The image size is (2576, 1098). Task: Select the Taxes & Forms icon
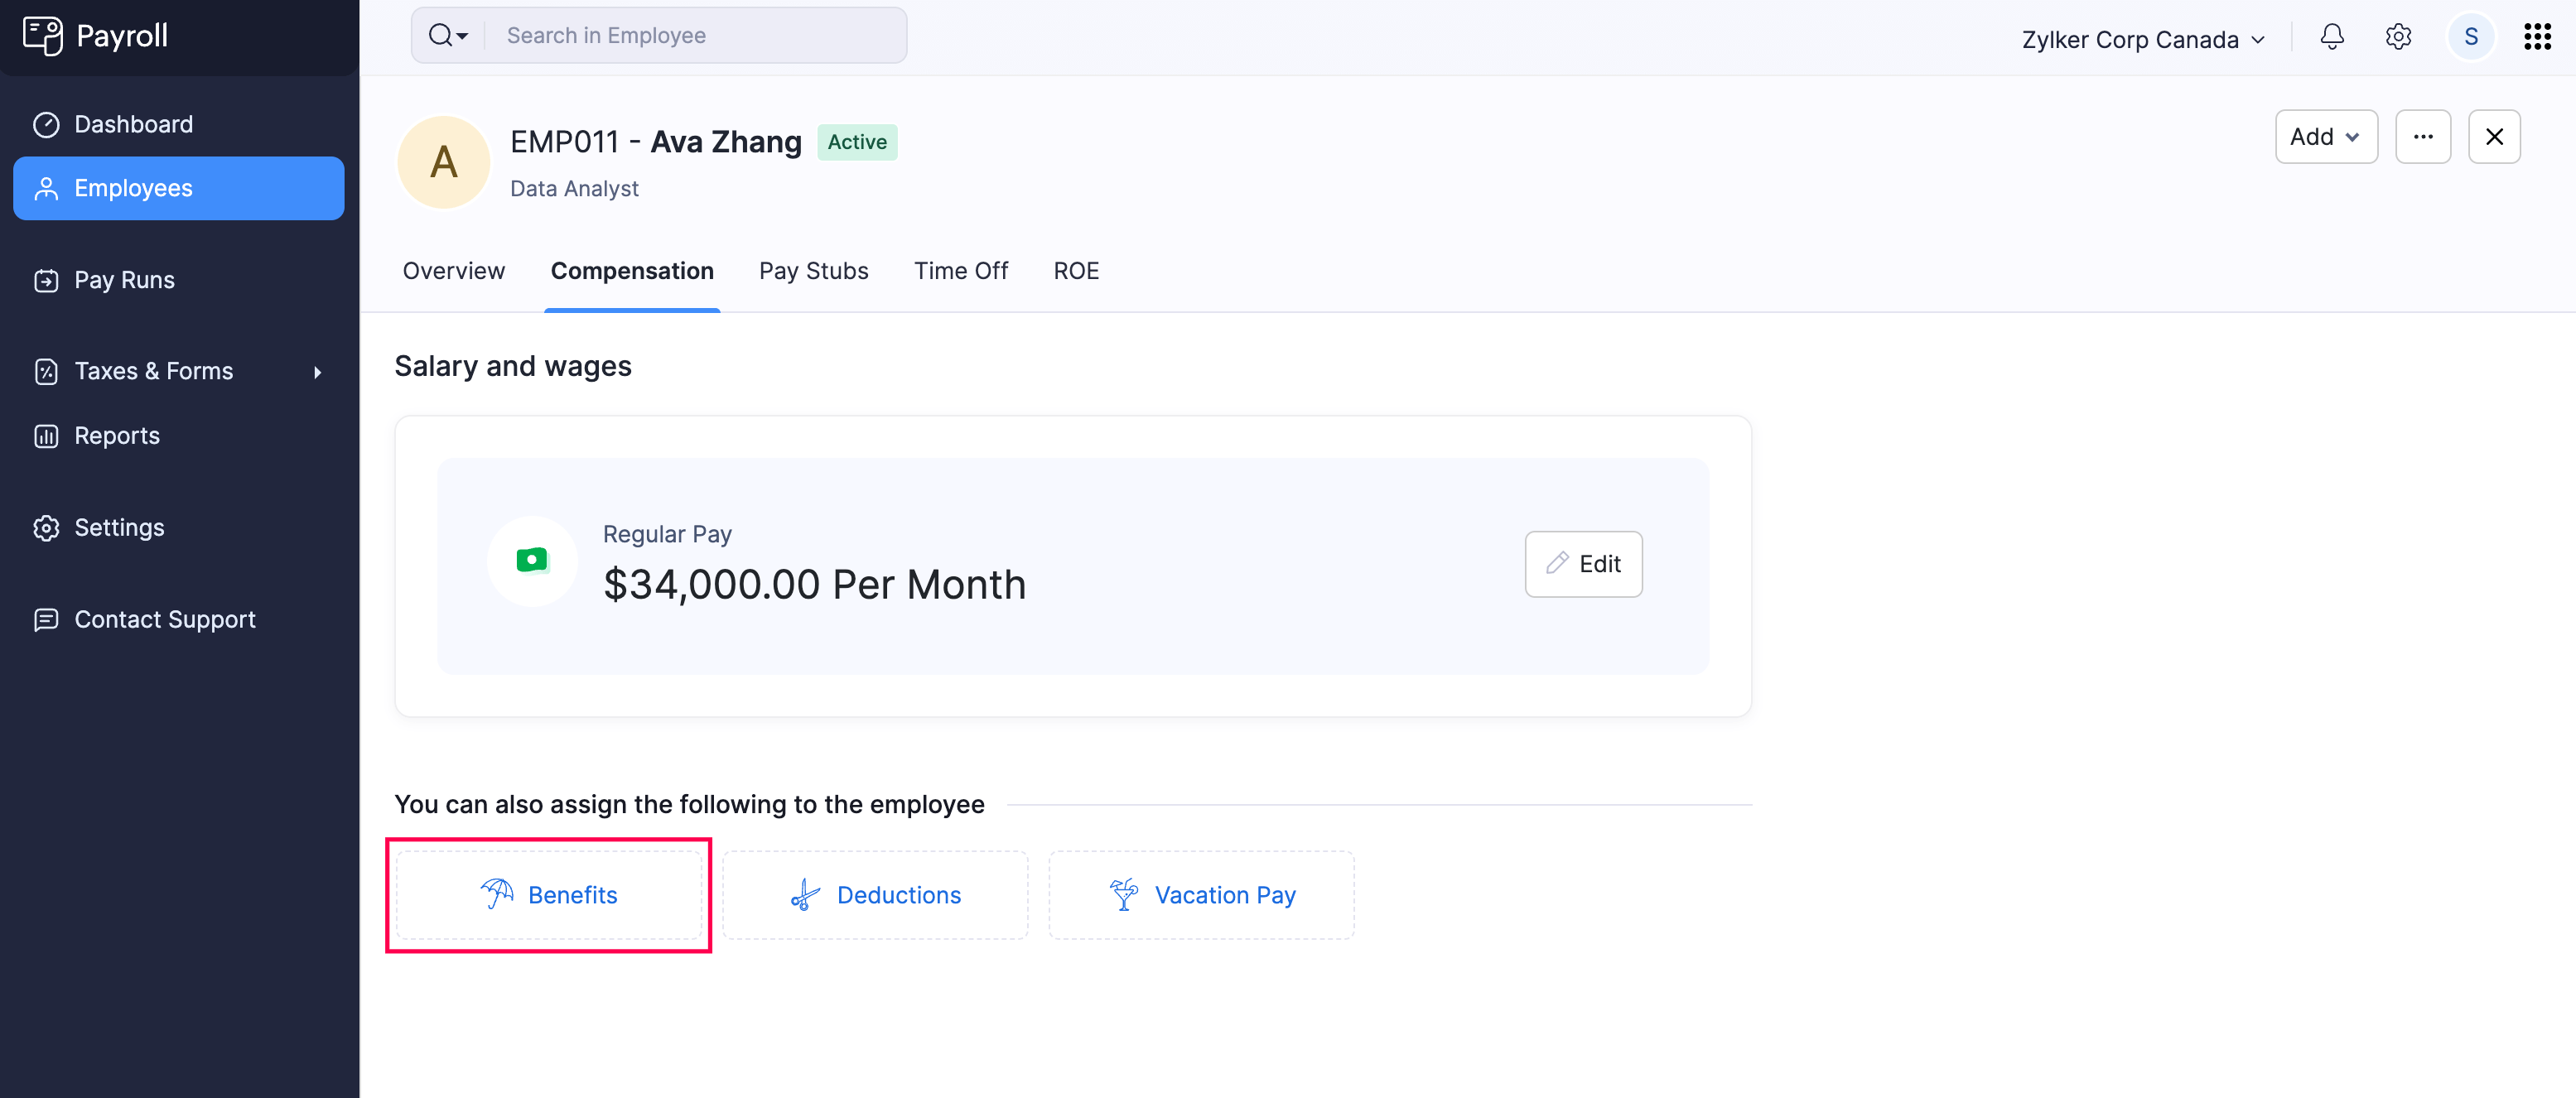[x=46, y=371]
